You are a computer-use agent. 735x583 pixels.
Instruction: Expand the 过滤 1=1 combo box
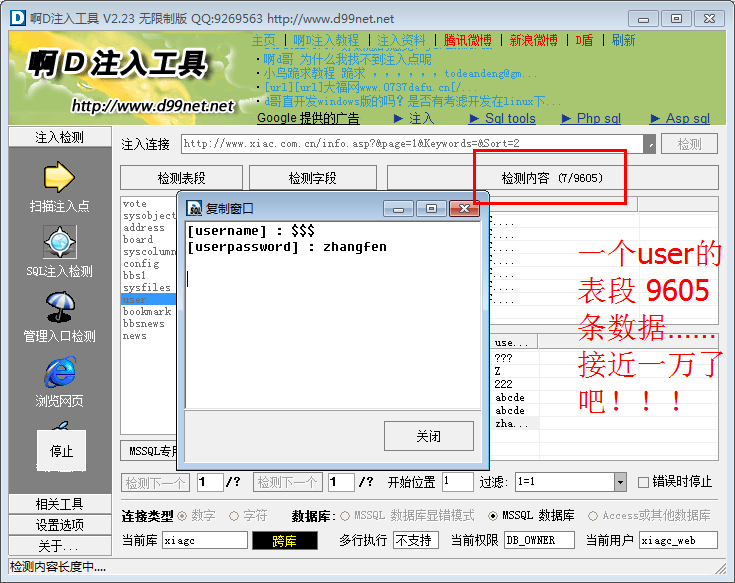coord(620,482)
